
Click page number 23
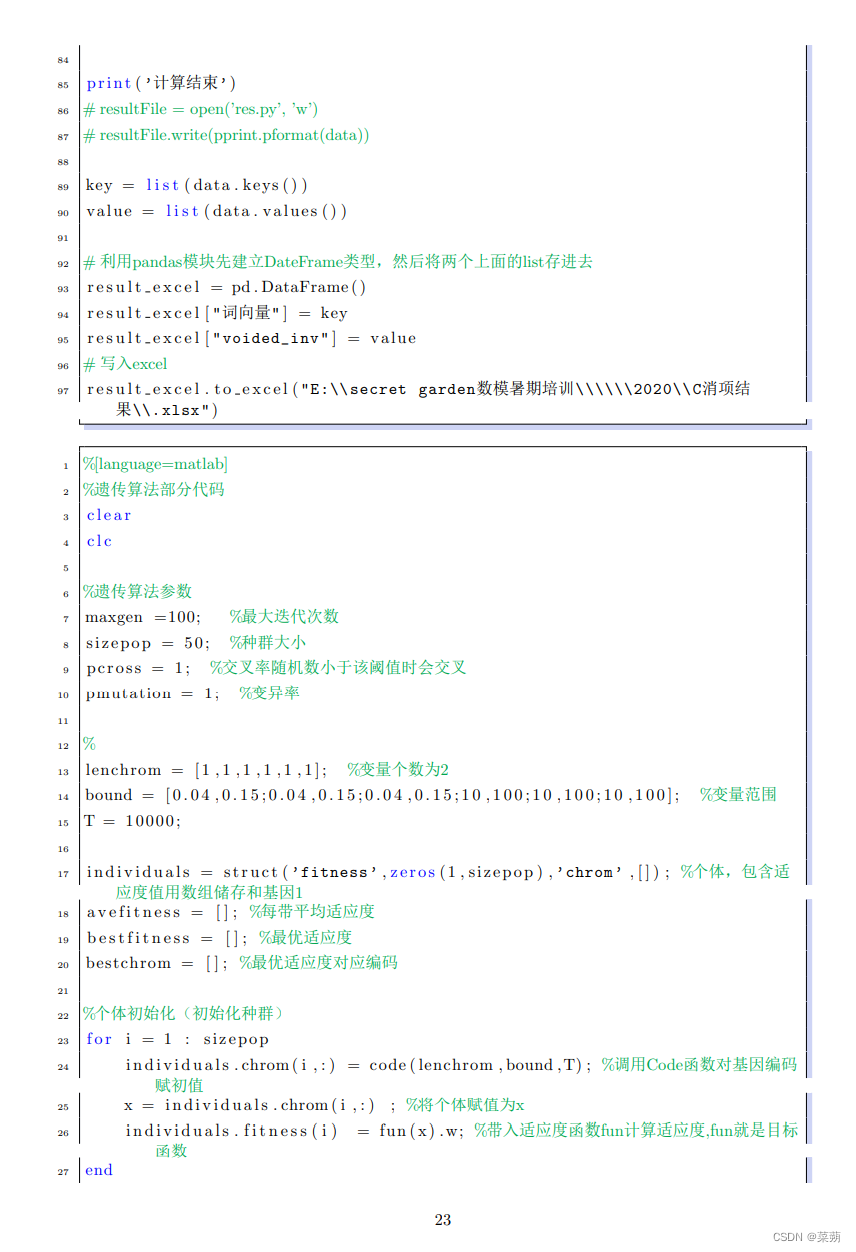tap(443, 1220)
